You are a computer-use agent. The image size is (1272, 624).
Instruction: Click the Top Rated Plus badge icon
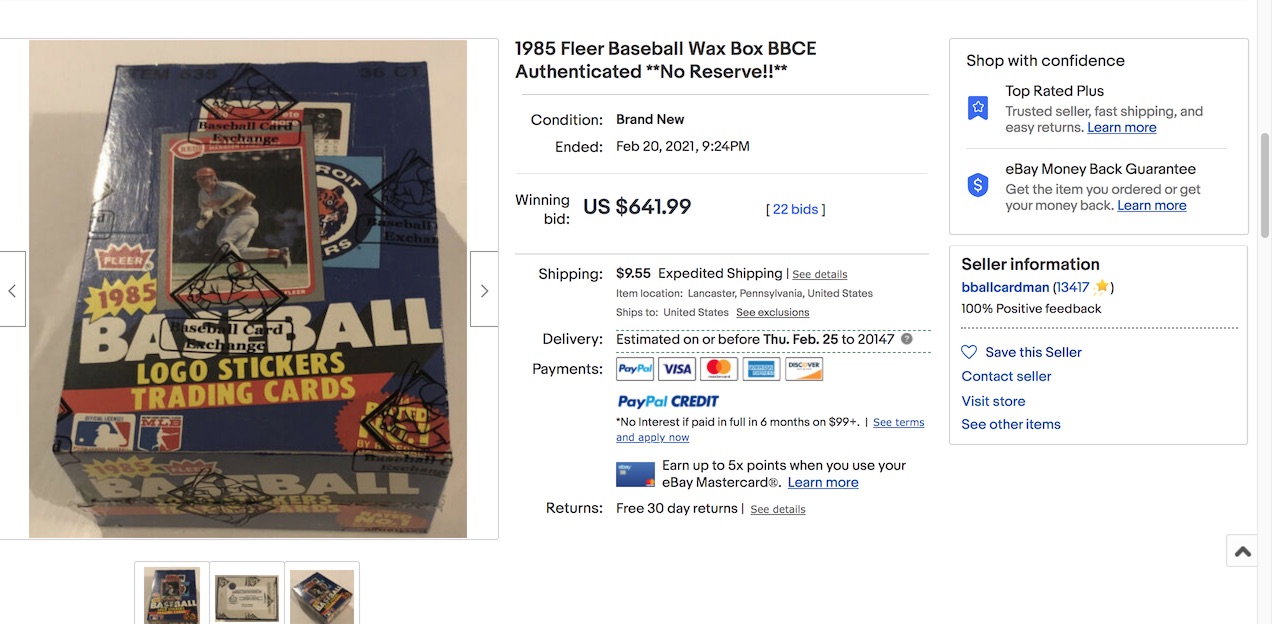coord(978,108)
